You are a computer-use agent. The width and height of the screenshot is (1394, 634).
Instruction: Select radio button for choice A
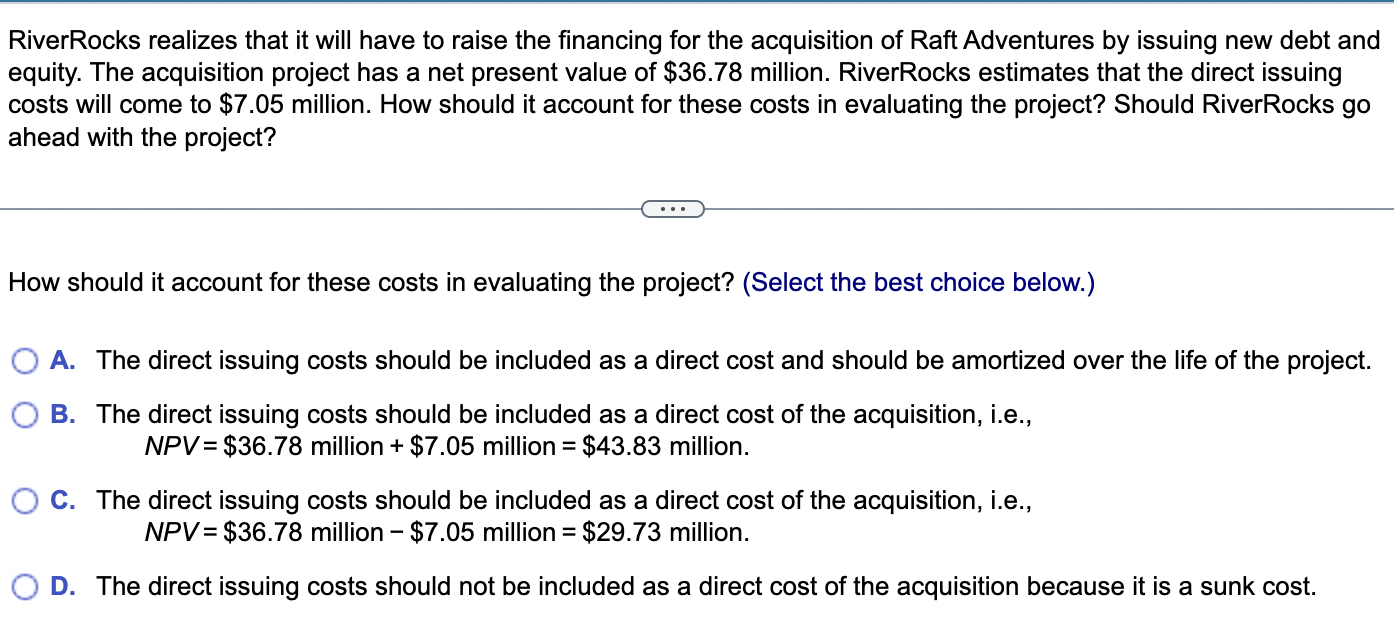click(24, 361)
